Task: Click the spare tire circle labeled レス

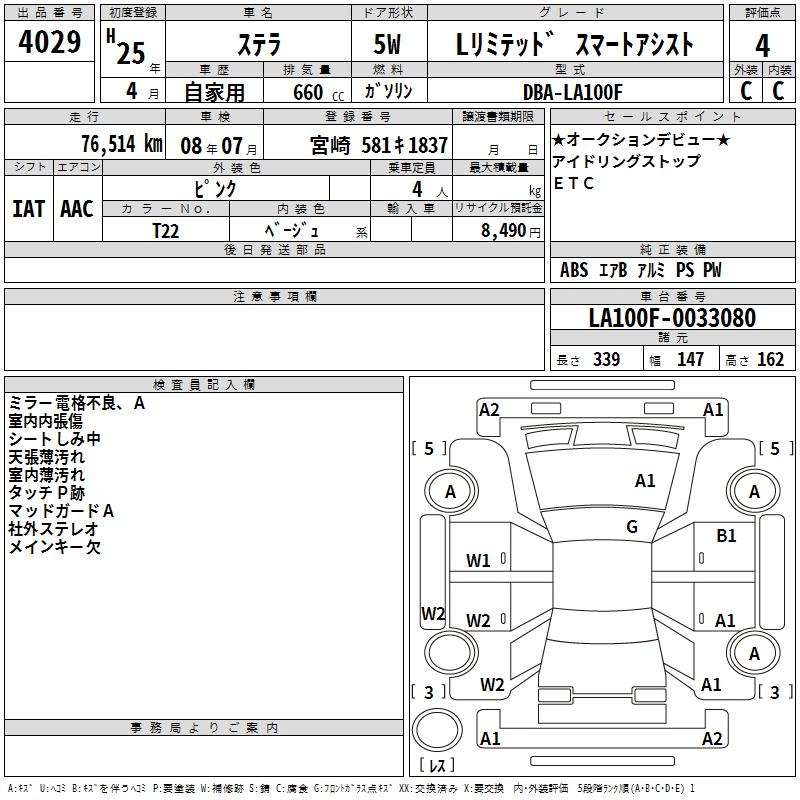Action: [x=437, y=729]
